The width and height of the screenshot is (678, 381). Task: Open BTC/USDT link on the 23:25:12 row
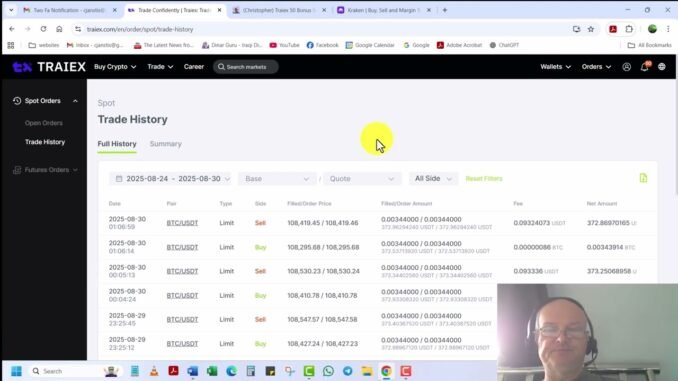[x=182, y=344]
